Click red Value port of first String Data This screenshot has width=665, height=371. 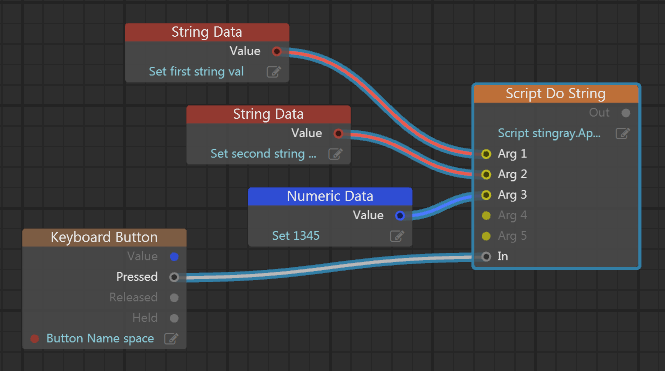pos(277,51)
